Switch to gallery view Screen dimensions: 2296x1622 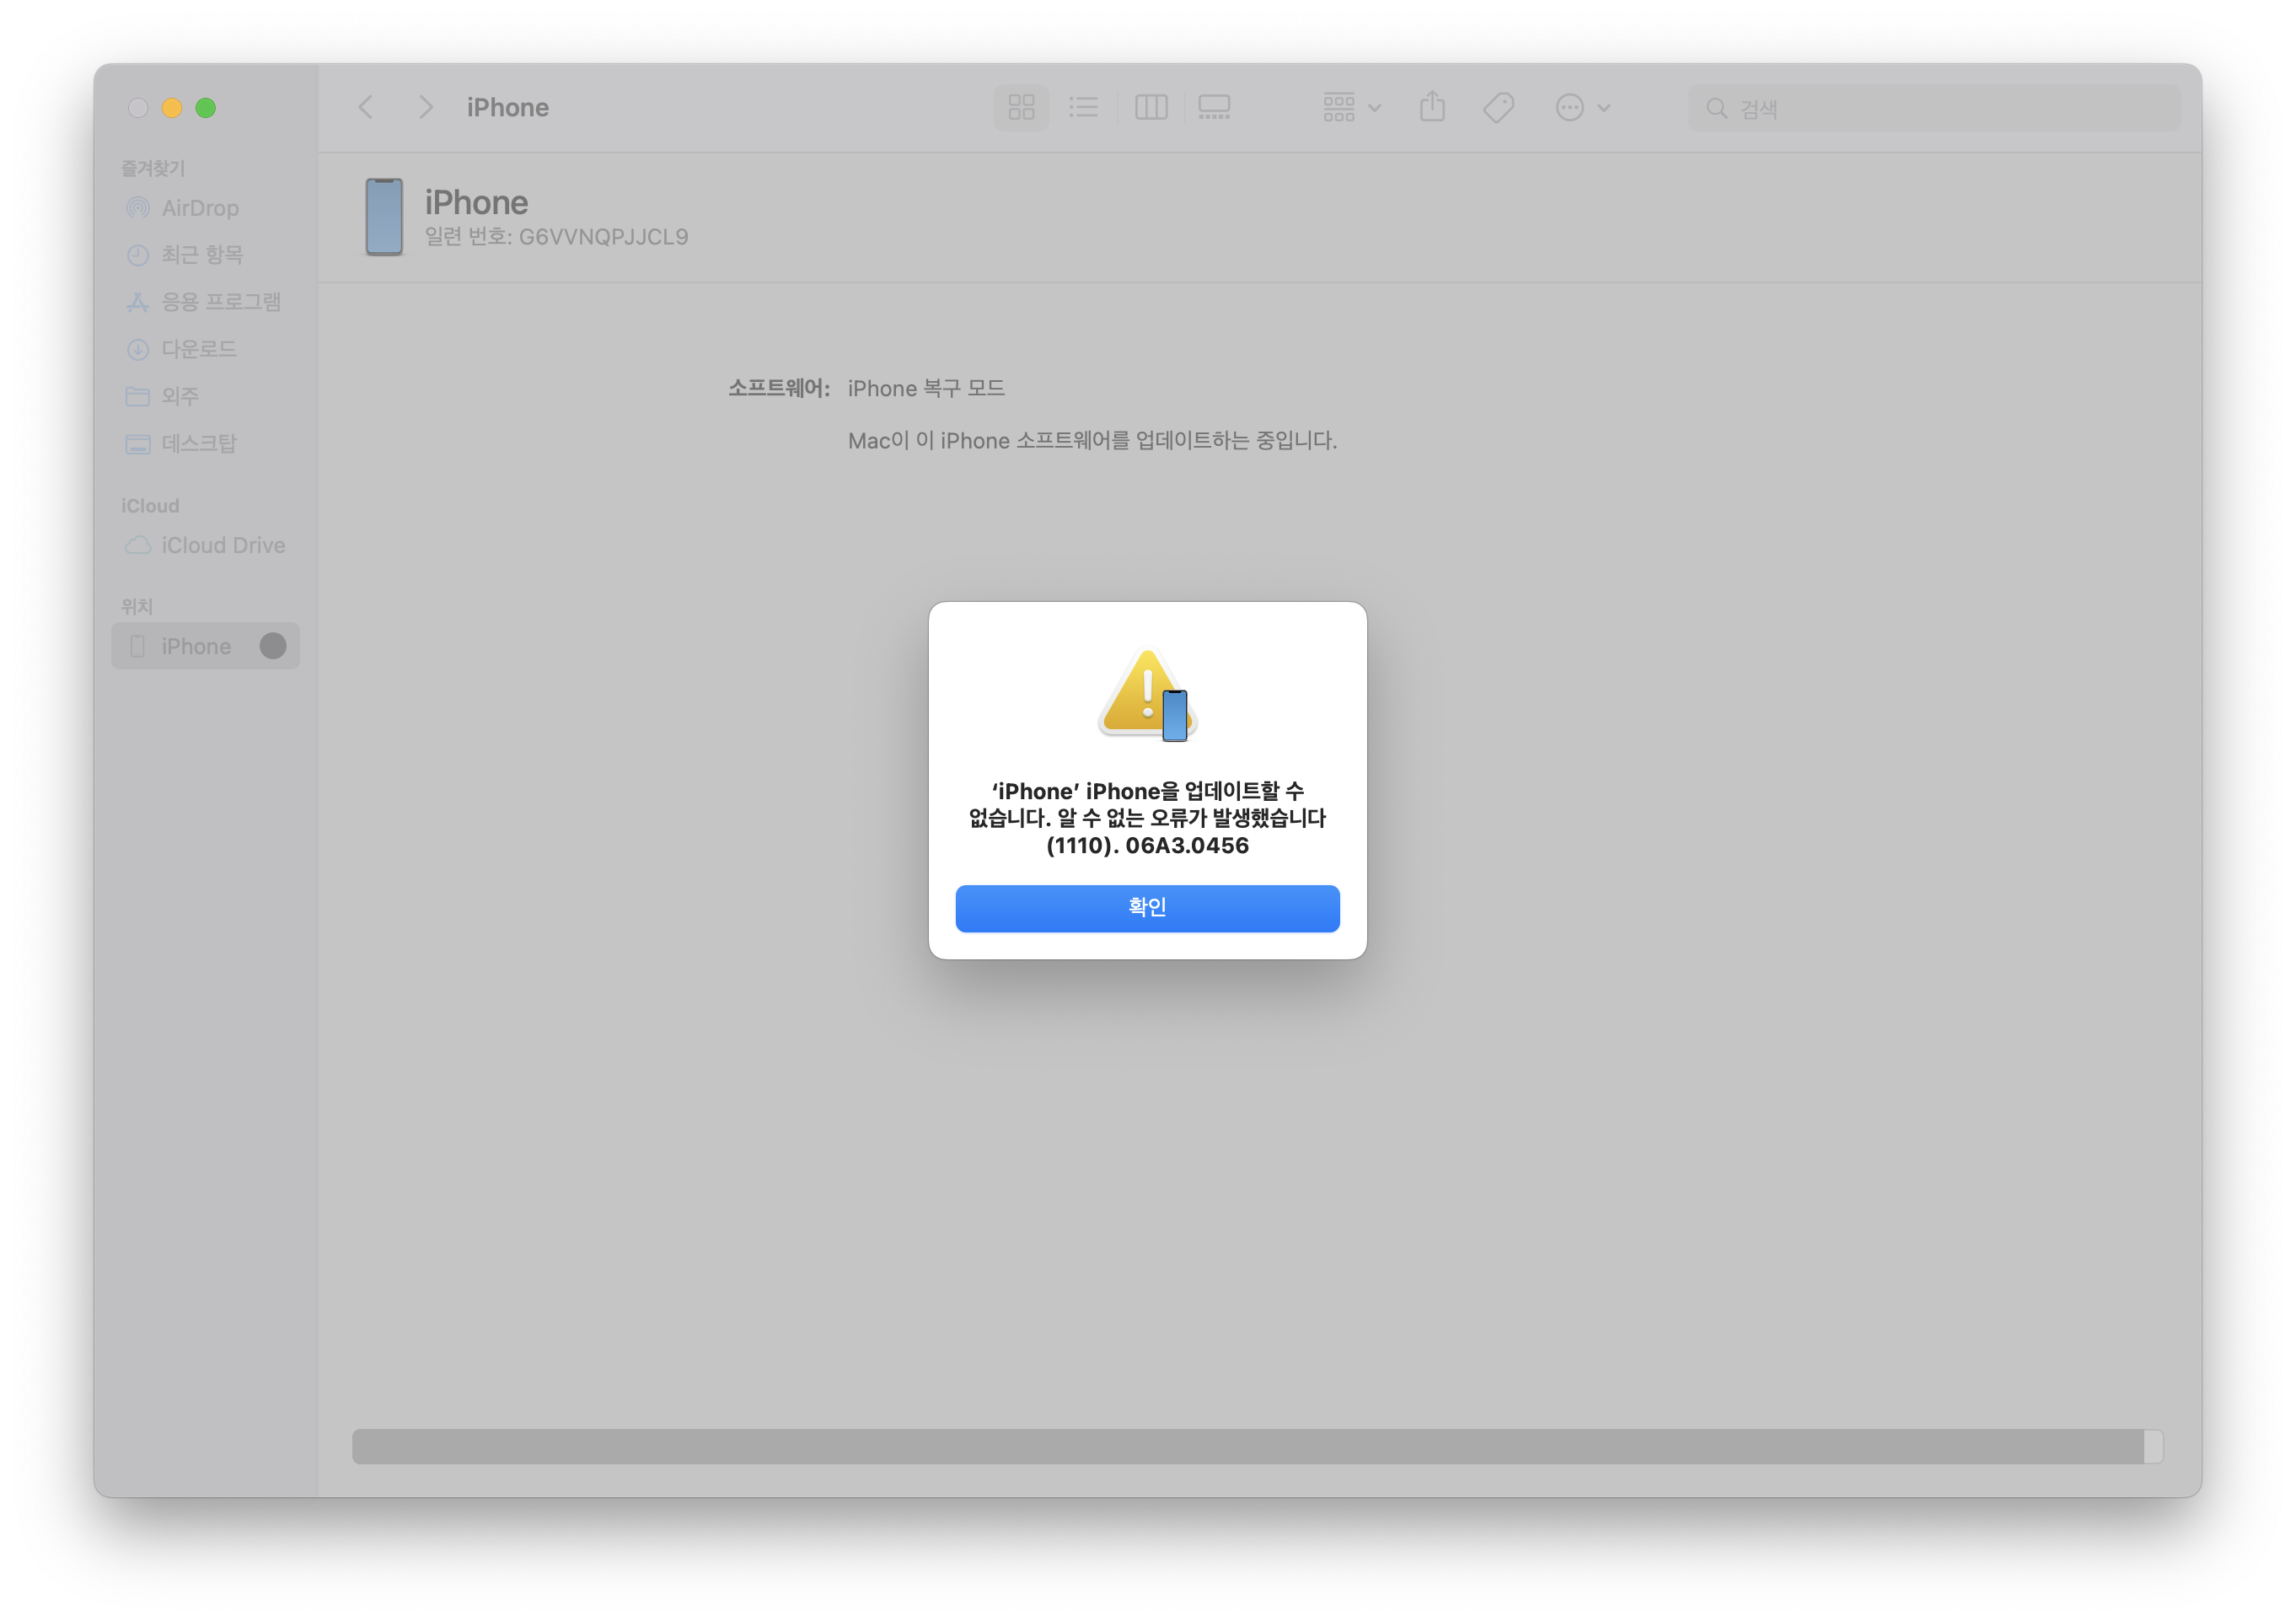[1214, 107]
